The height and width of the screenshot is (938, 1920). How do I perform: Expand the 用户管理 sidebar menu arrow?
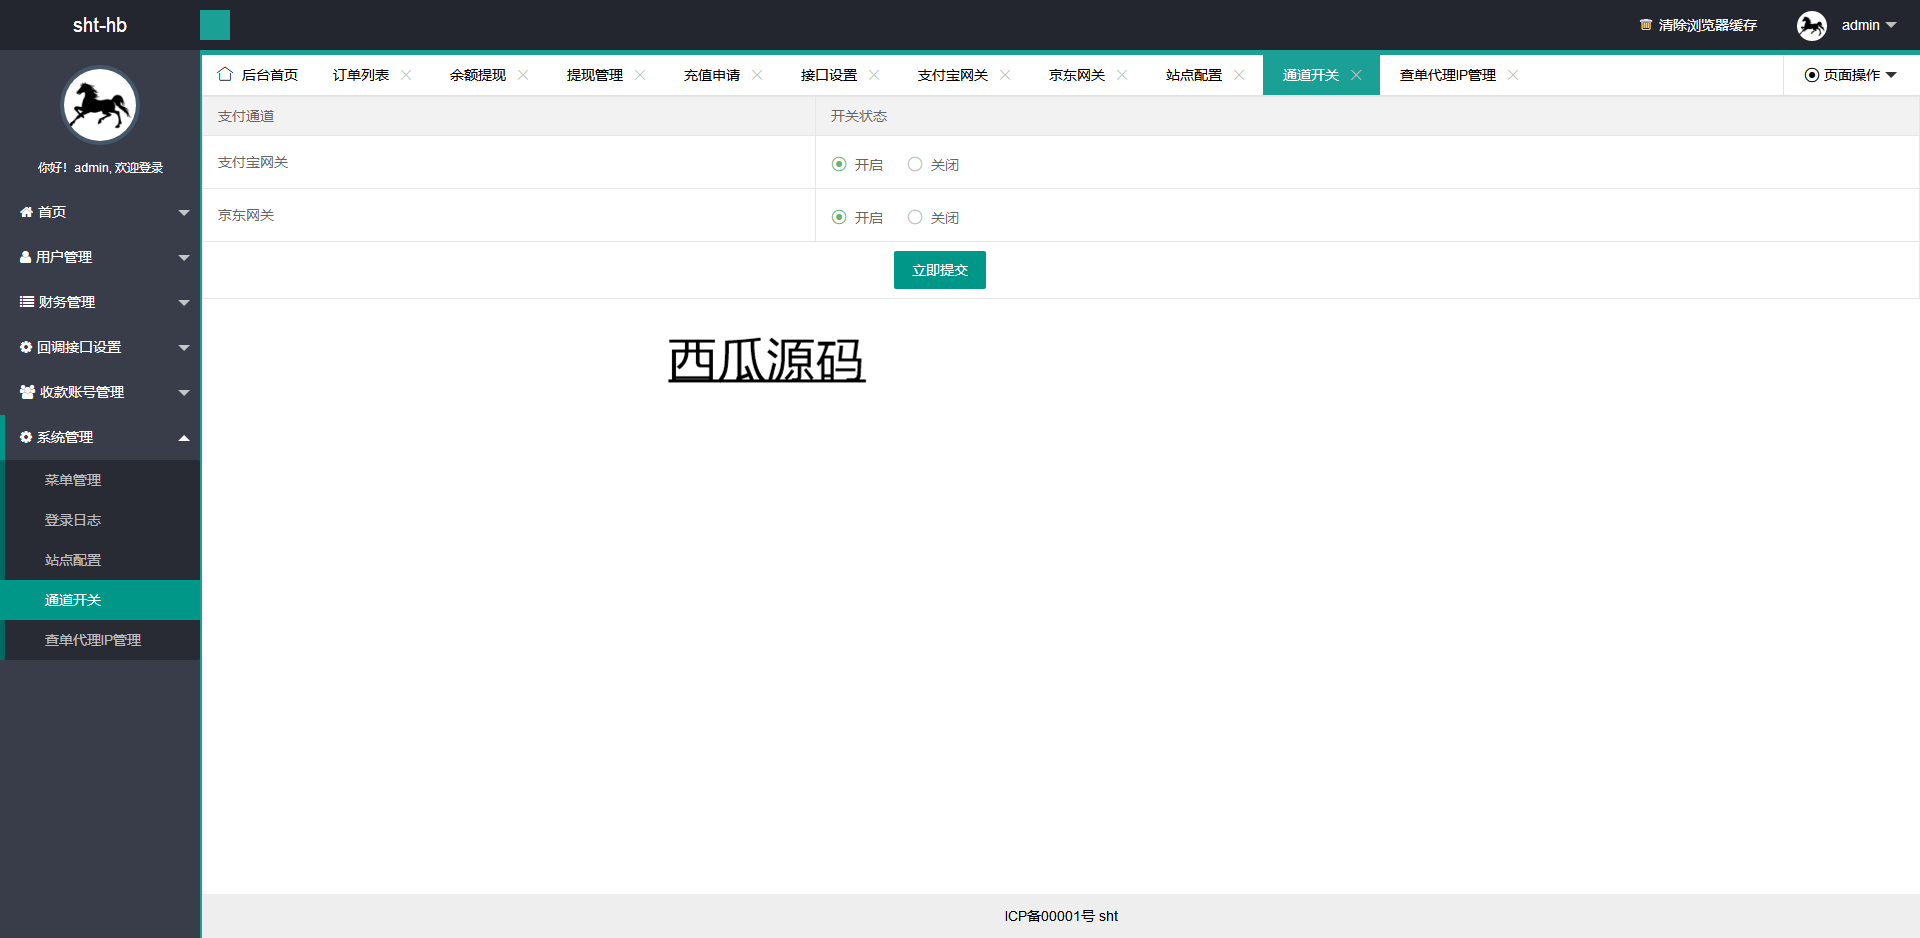point(184,258)
